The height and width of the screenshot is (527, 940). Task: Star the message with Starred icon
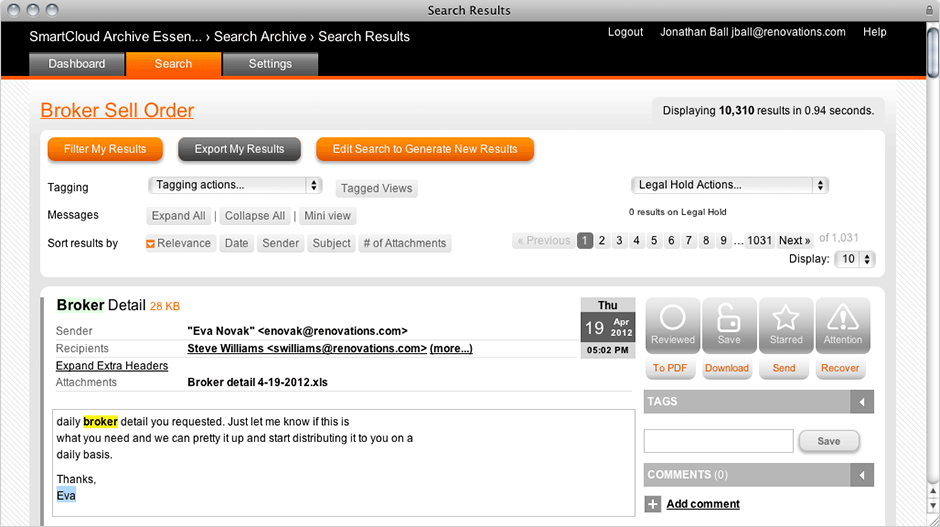click(786, 325)
